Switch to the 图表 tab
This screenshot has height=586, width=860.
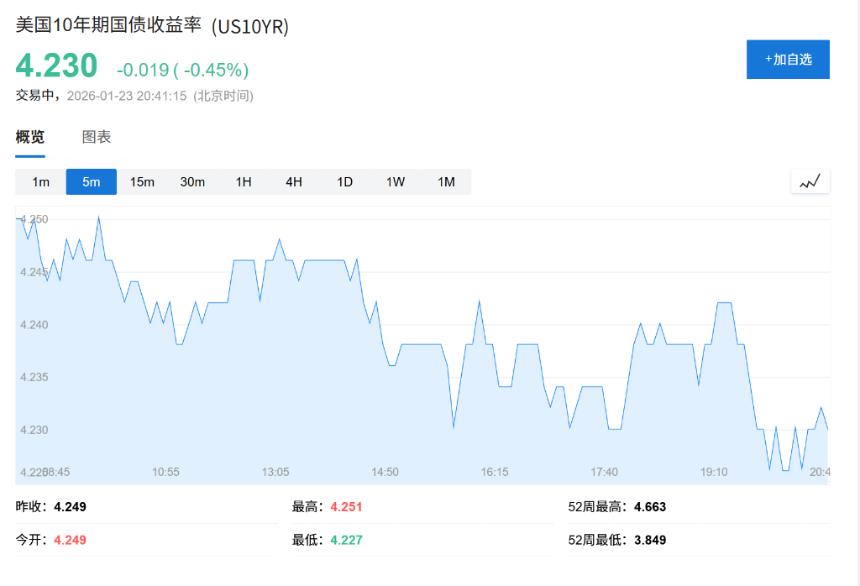coord(97,137)
